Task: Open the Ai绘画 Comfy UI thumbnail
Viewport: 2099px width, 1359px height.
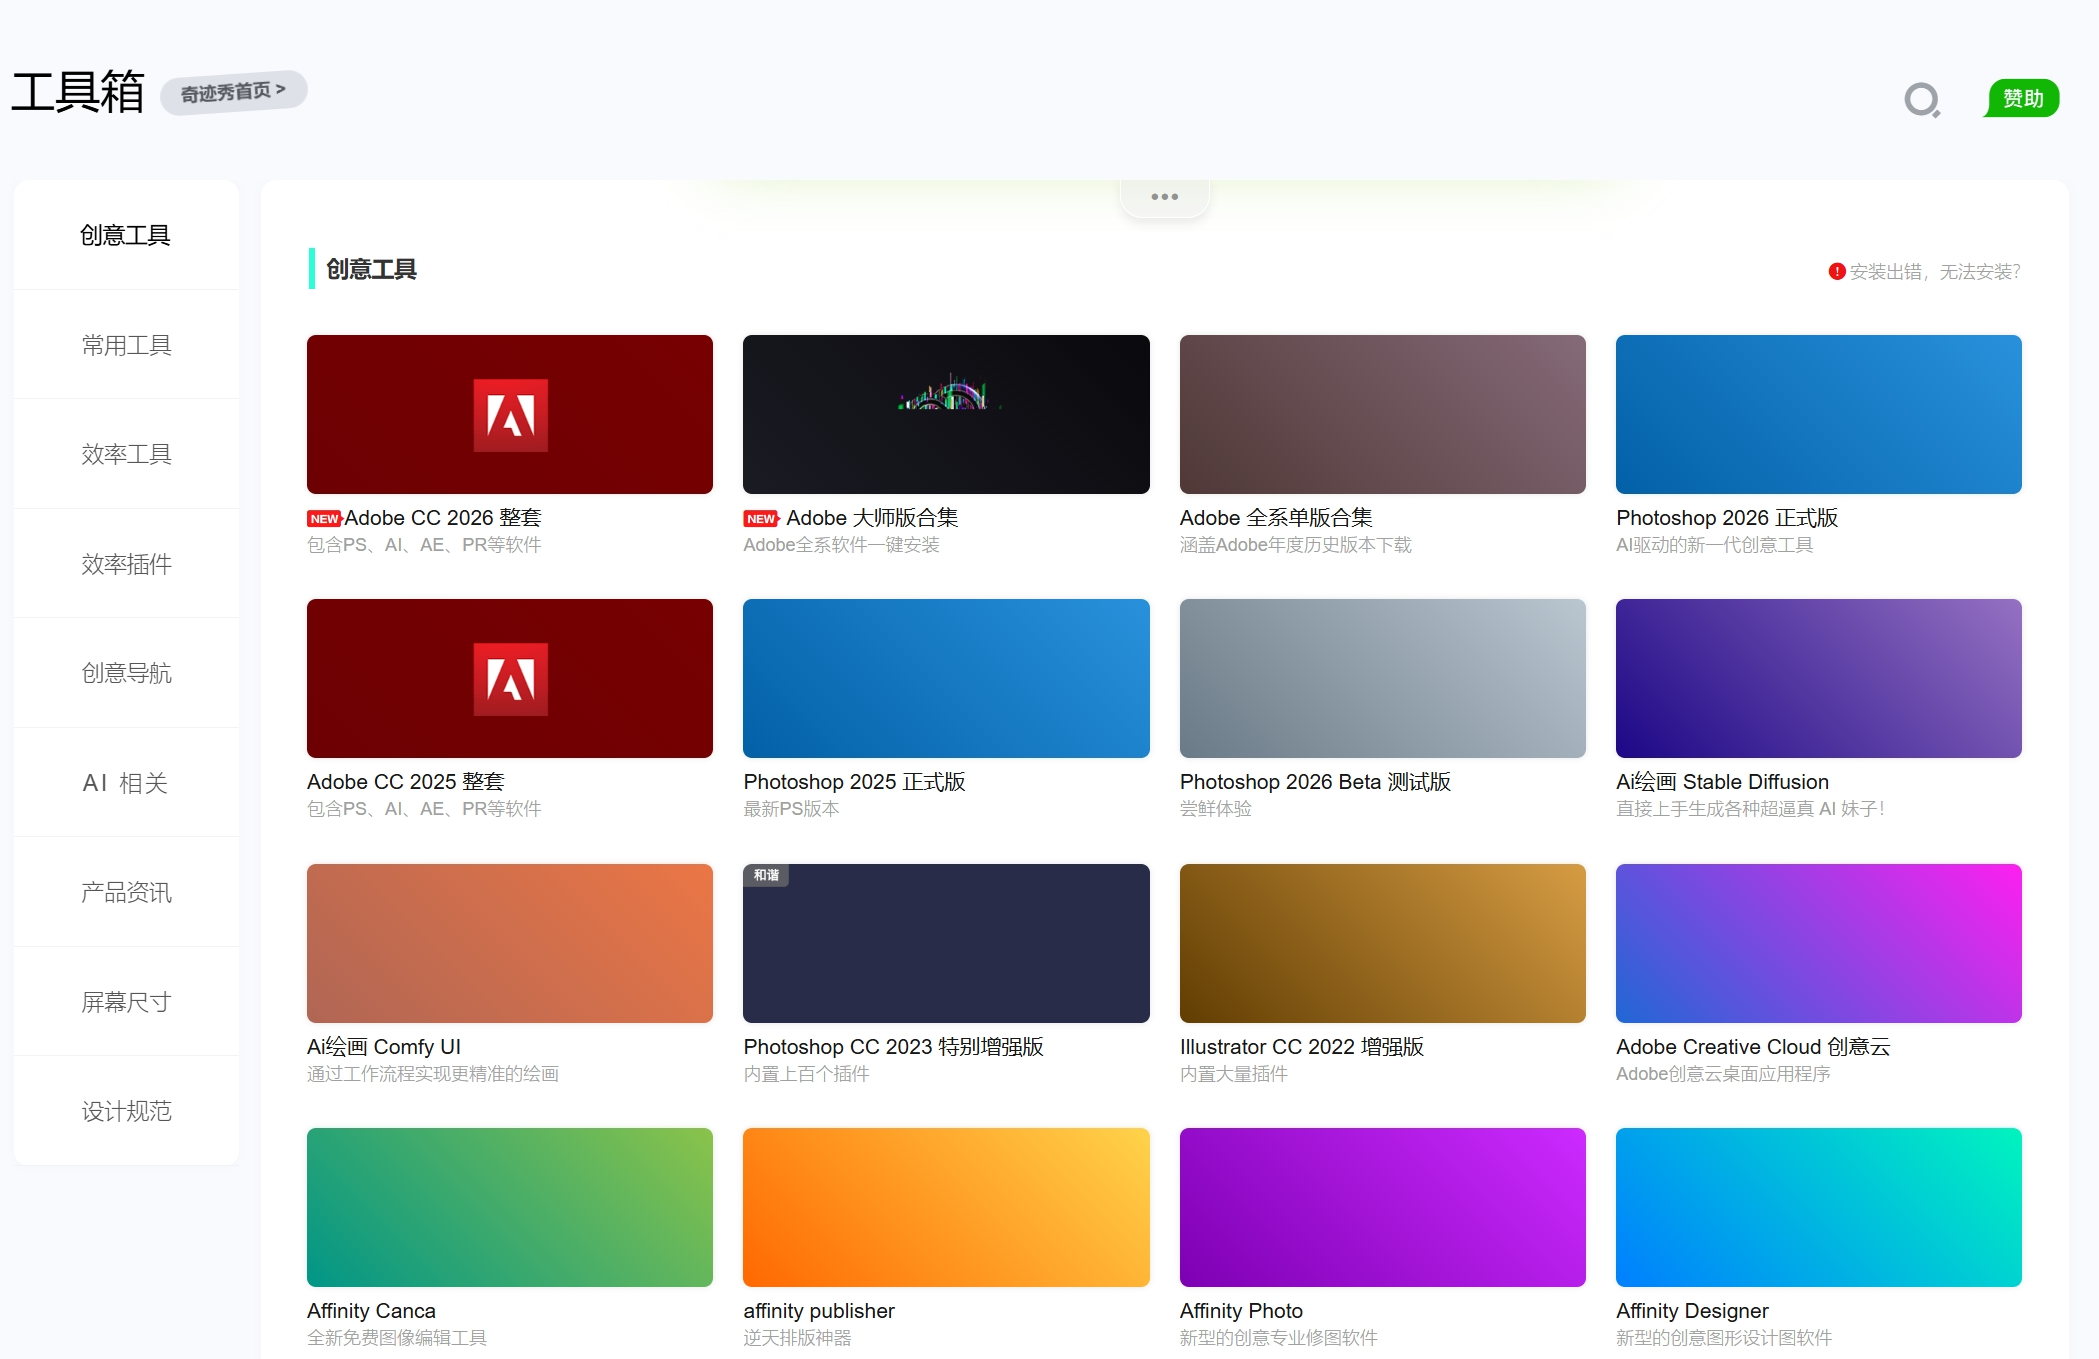Action: click(x=510, y=943)
